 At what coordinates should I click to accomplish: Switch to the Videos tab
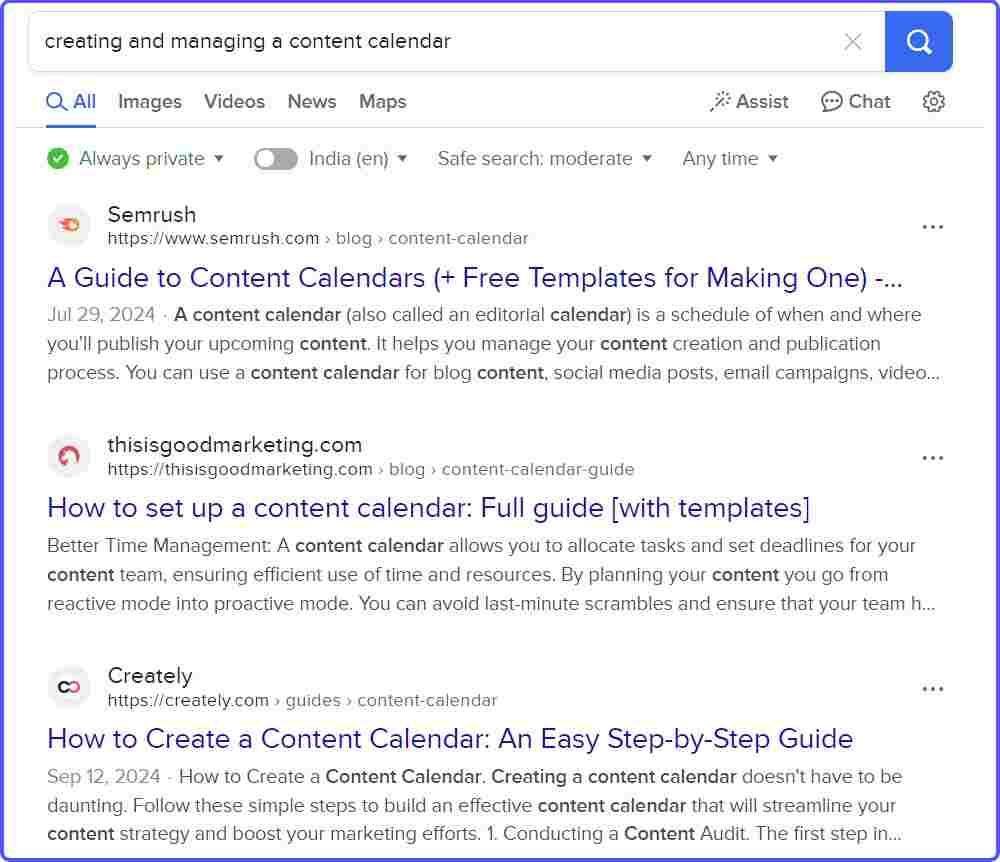pyautogui.click(x=234, y=101)
